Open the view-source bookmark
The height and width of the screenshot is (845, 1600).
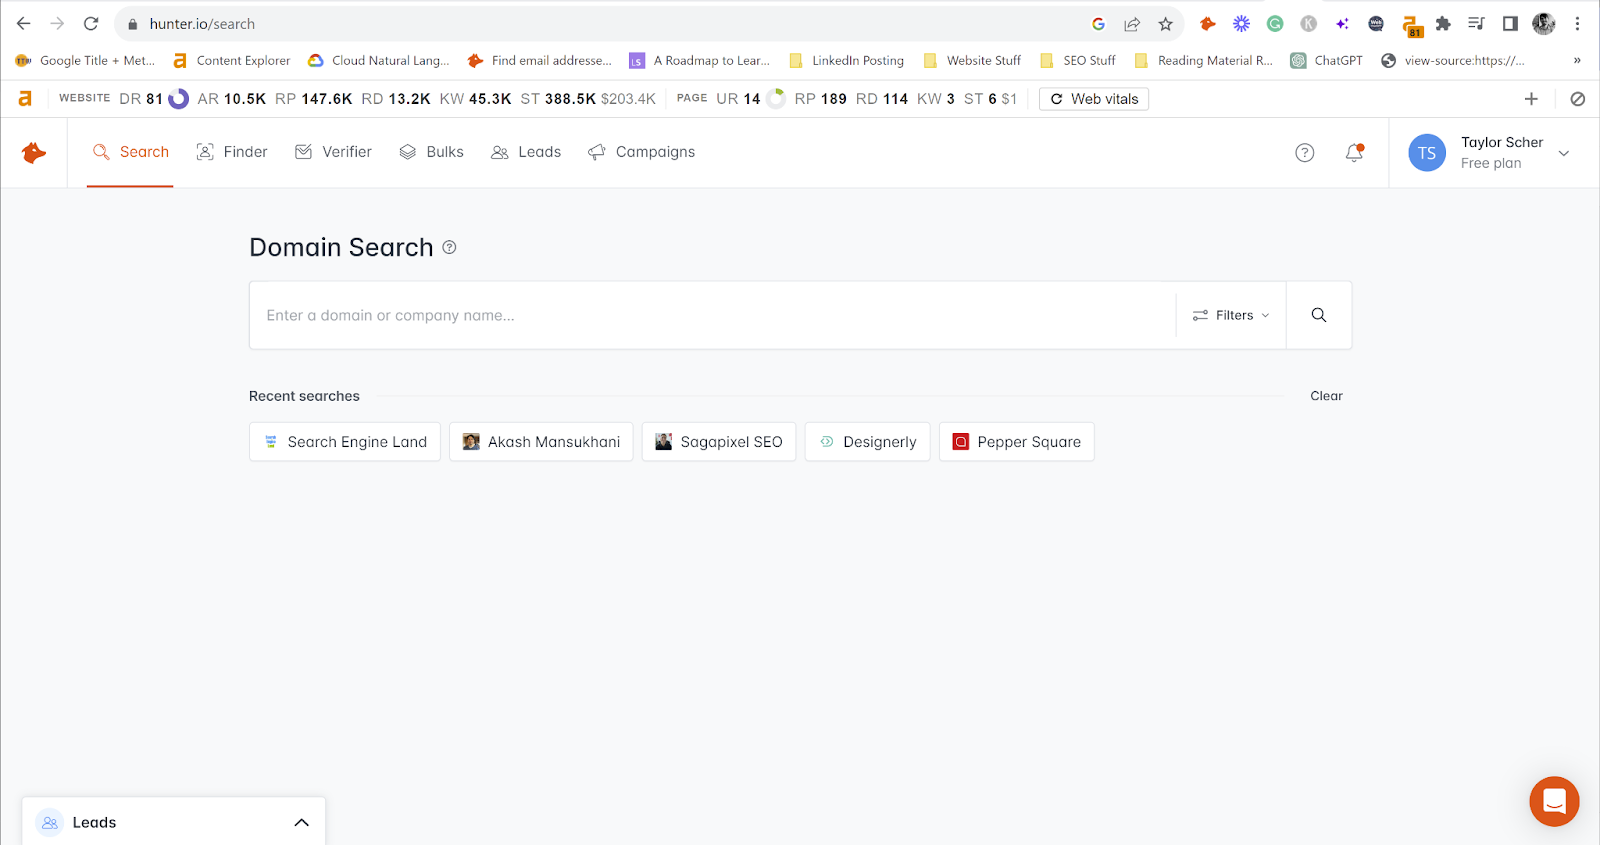point(1453,61)
